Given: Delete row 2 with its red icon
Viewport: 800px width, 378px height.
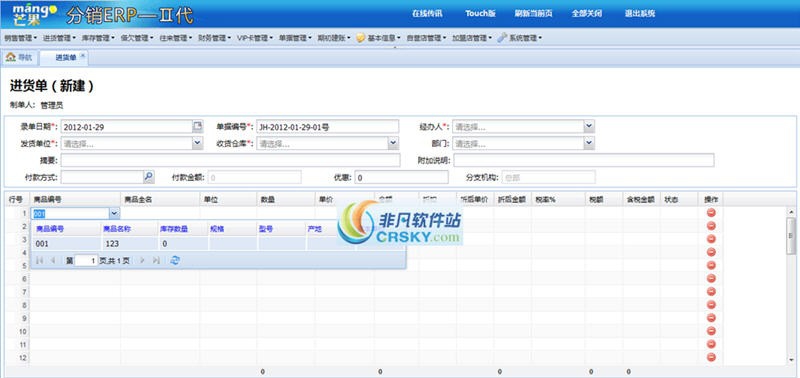Looking at the screenshot, I should click(711, 226).
